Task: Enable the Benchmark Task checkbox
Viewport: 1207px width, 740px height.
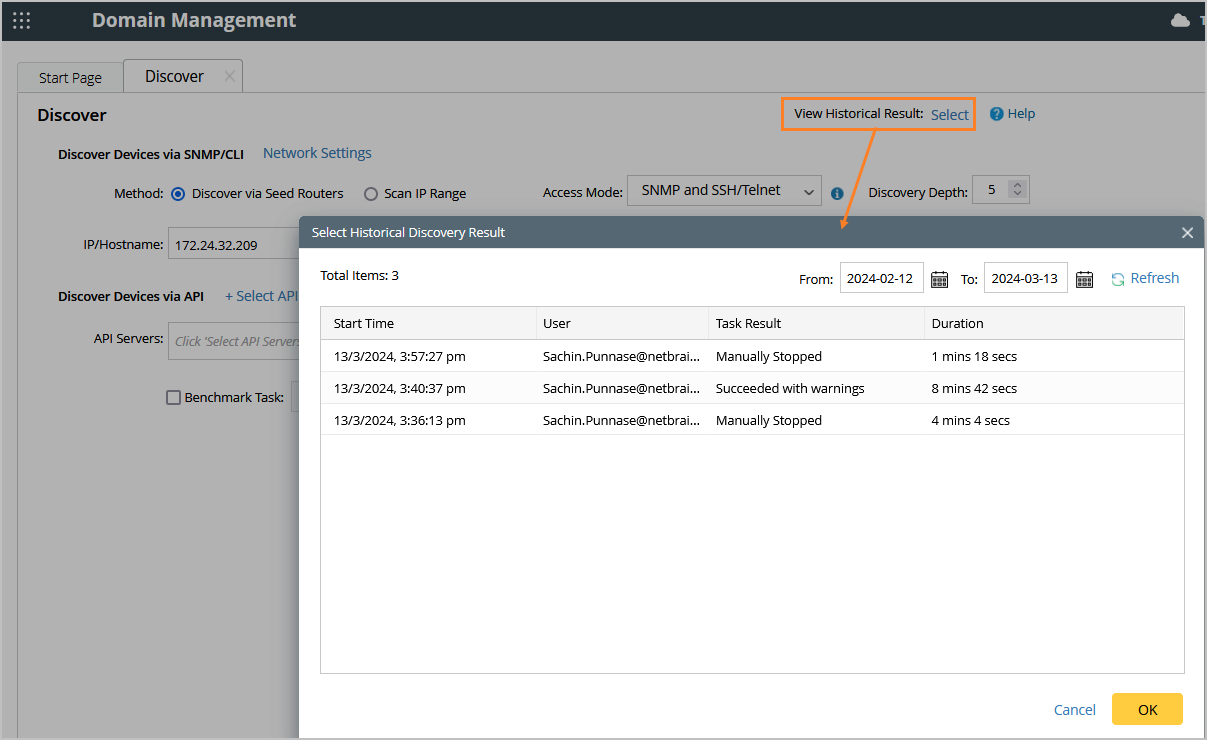Action: [x=174, y=398]
